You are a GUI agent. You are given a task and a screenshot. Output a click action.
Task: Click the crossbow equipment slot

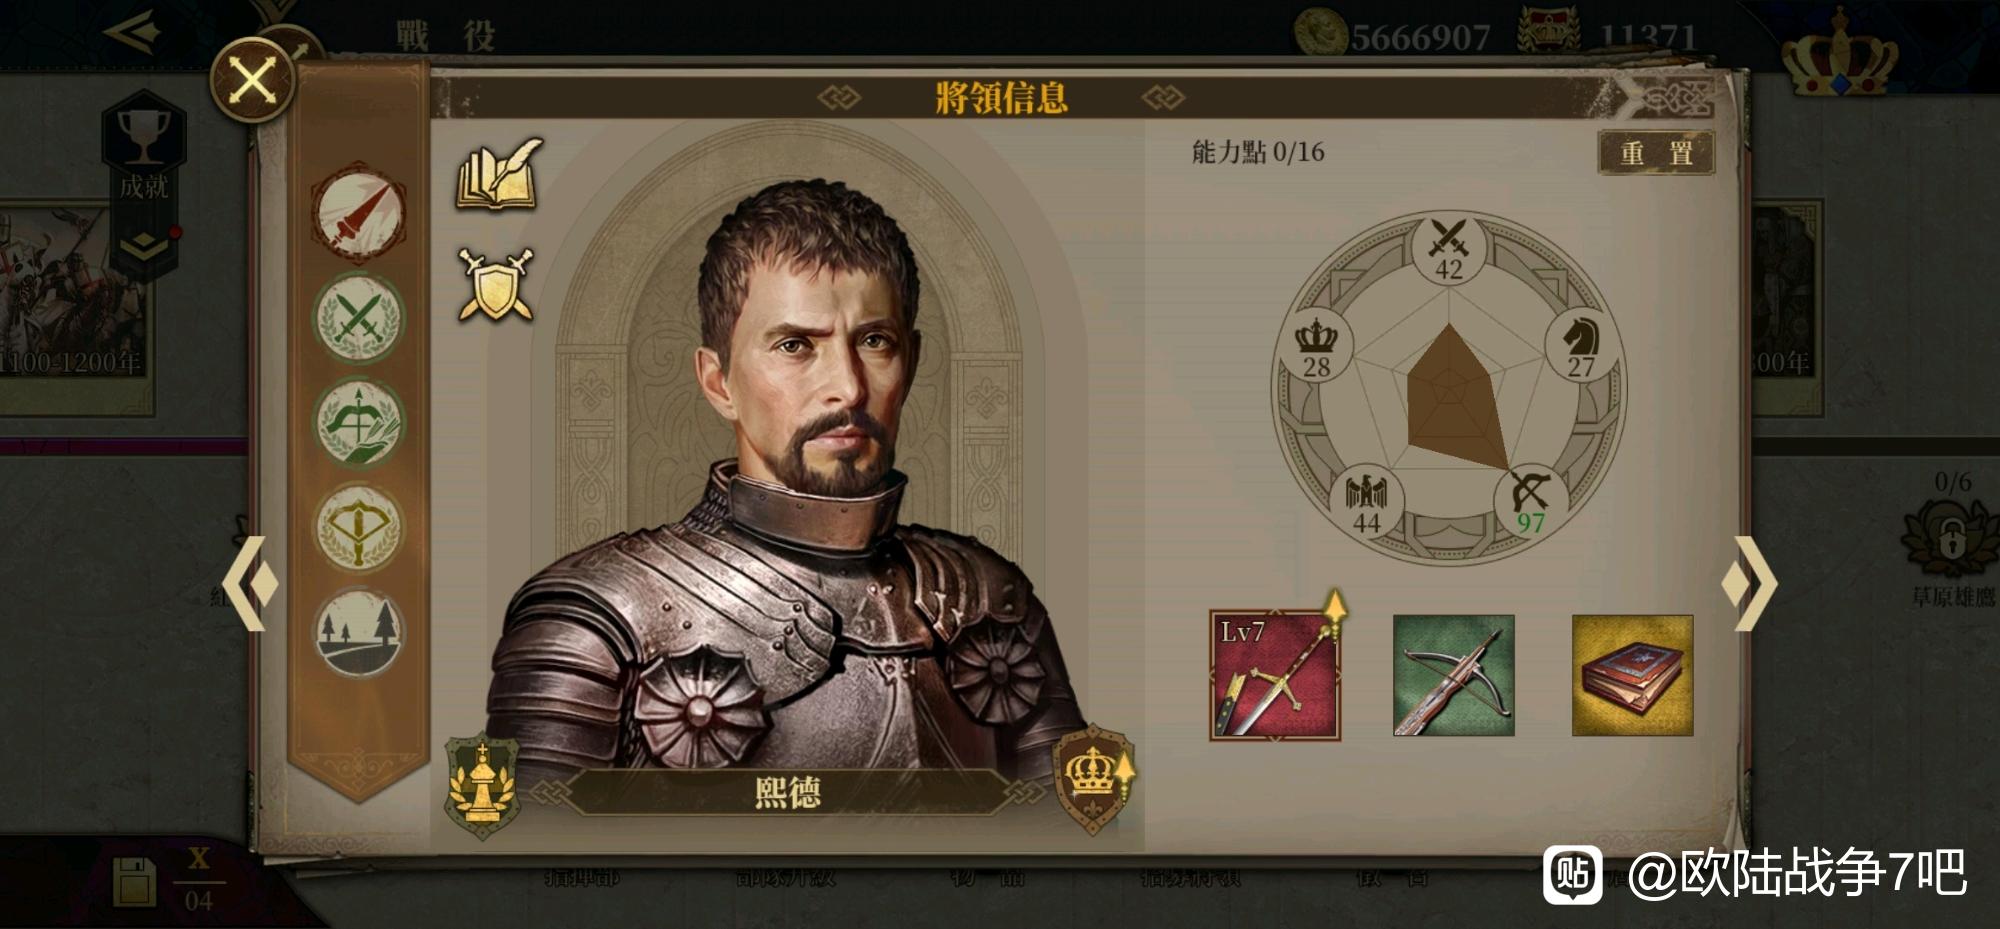pos(1453,675)
